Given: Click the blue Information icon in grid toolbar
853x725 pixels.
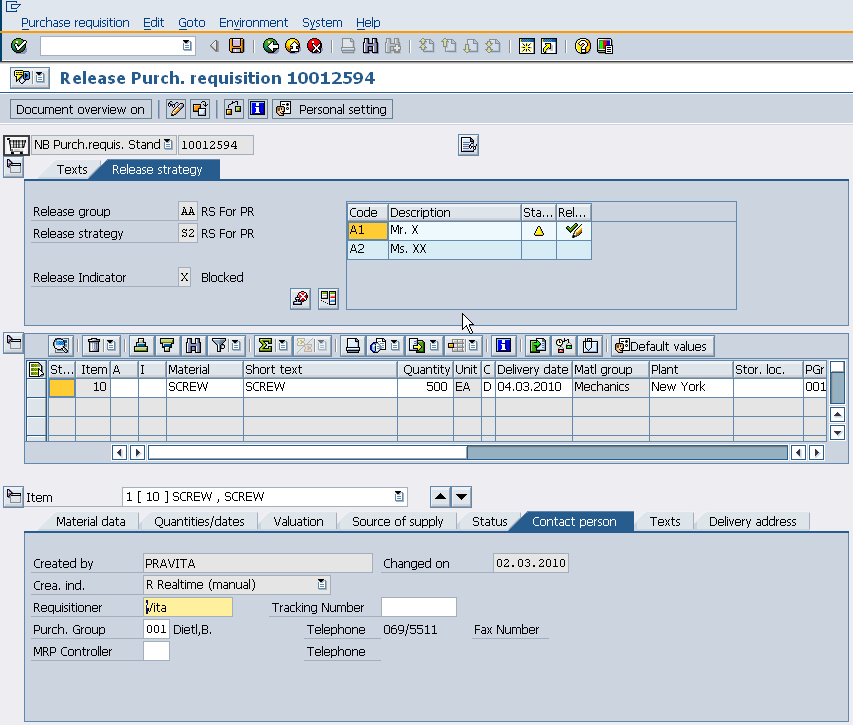Looking at the screenshot, I should [x=503, y=346].
